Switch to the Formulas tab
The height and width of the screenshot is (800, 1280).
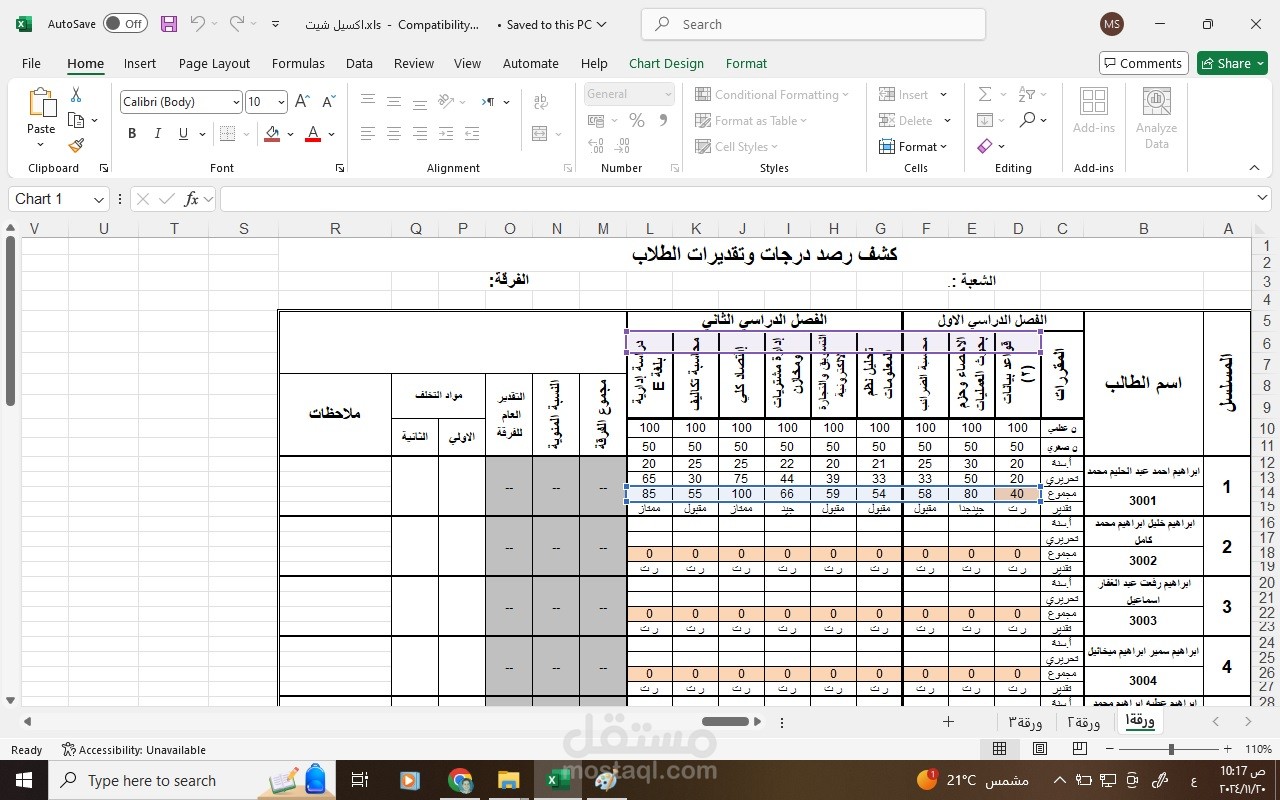click(x=298, y=63)
